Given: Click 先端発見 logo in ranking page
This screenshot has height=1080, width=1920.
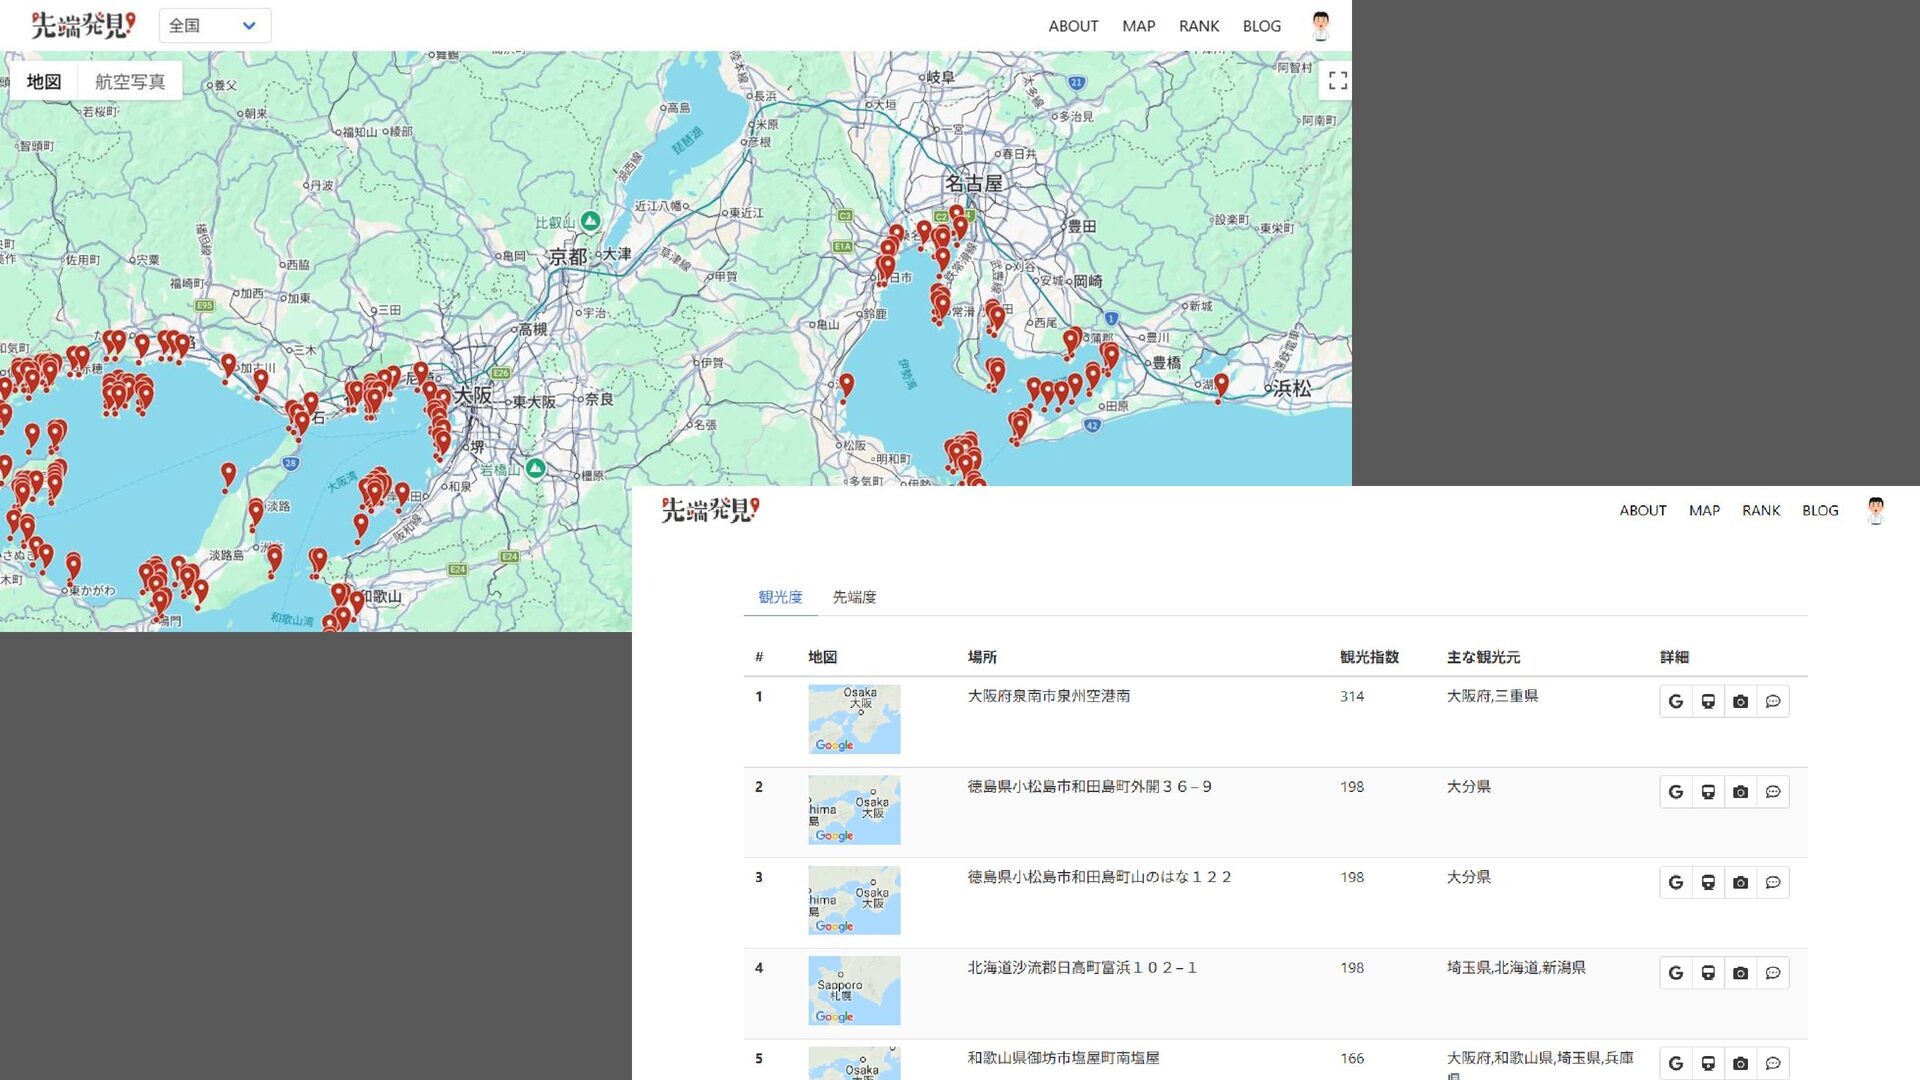Looking at the screenshot, I should (x=710, y=510).
